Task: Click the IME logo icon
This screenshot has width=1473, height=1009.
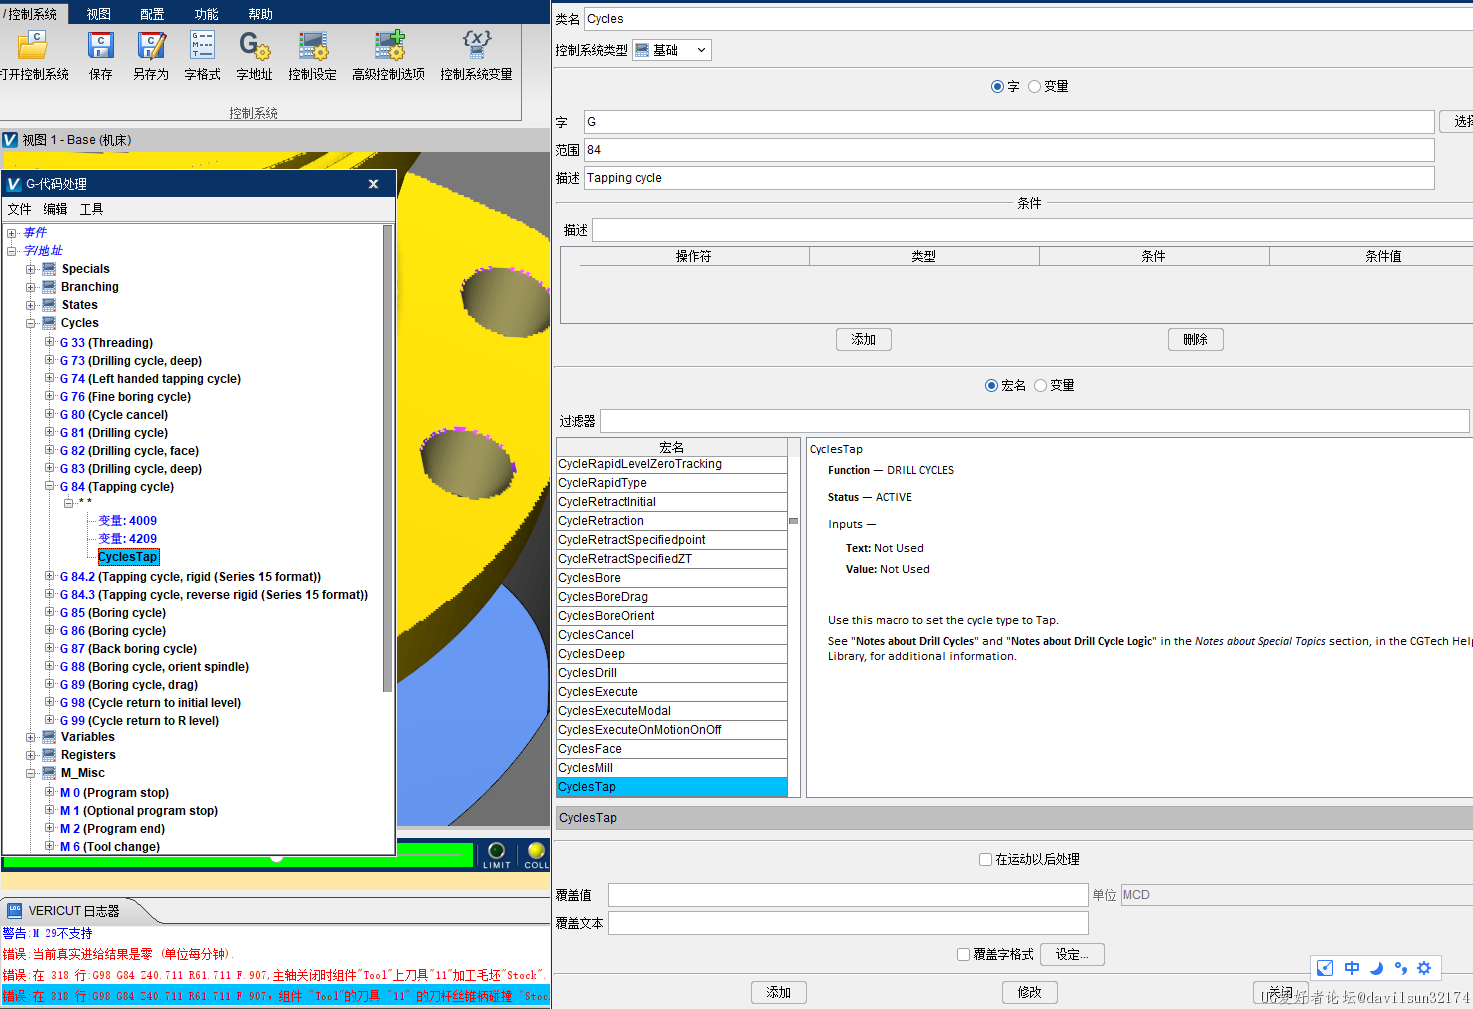Action: [x=1325, y=968]
